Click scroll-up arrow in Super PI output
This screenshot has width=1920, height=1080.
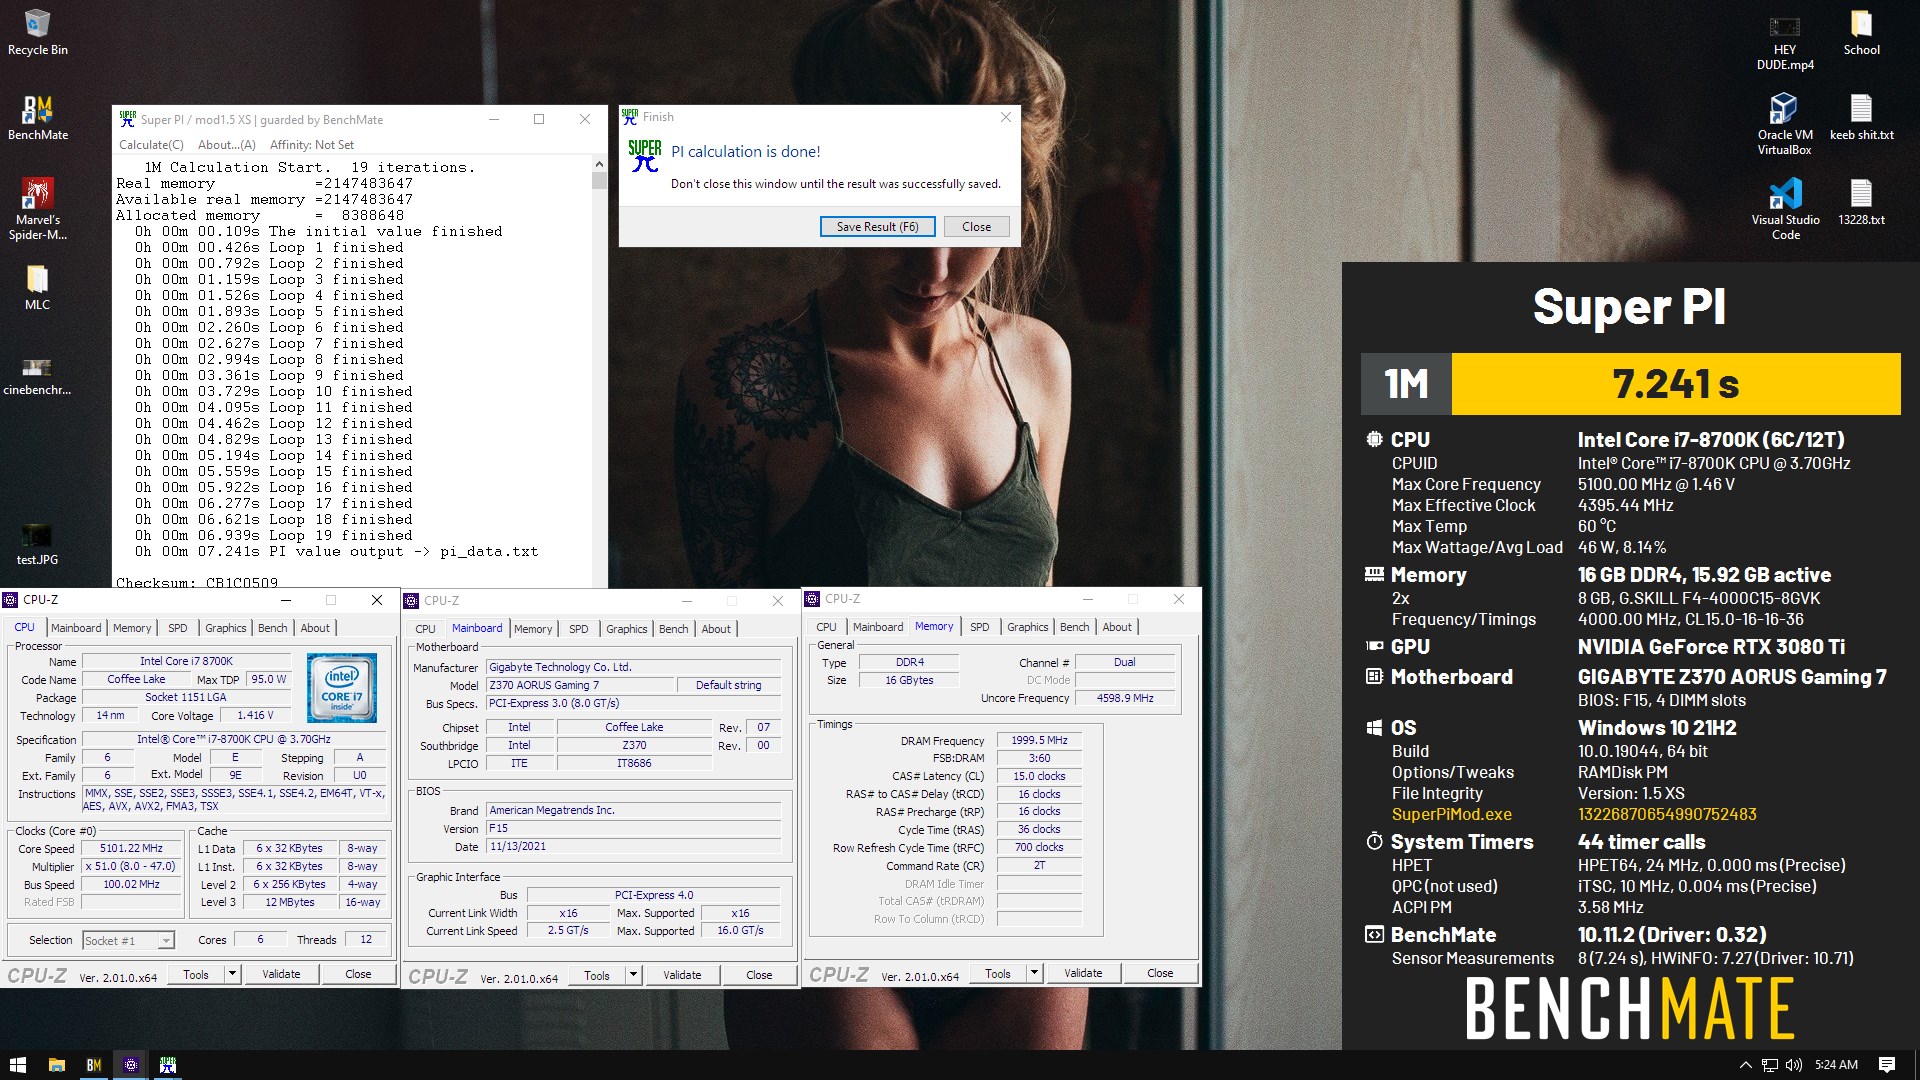pos(599,164)
